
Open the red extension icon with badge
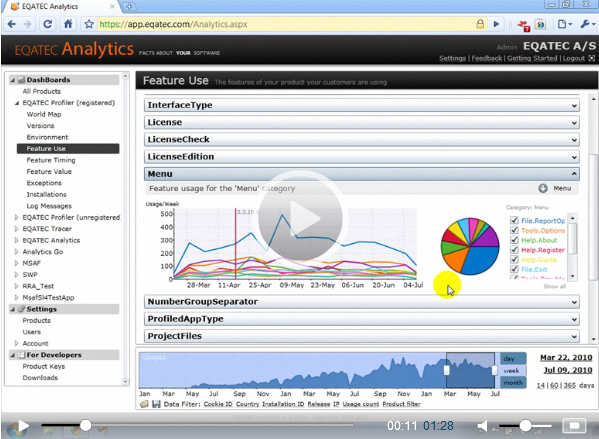523,25
